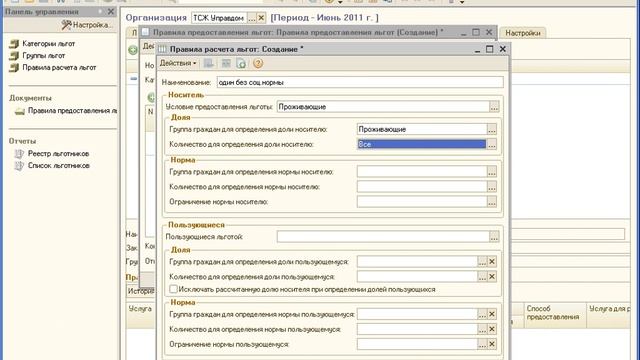Screen dimensions: 640x360
Task: Open Категории льгот in control panel
Action: pyautogui.click(x=49, y=44)
